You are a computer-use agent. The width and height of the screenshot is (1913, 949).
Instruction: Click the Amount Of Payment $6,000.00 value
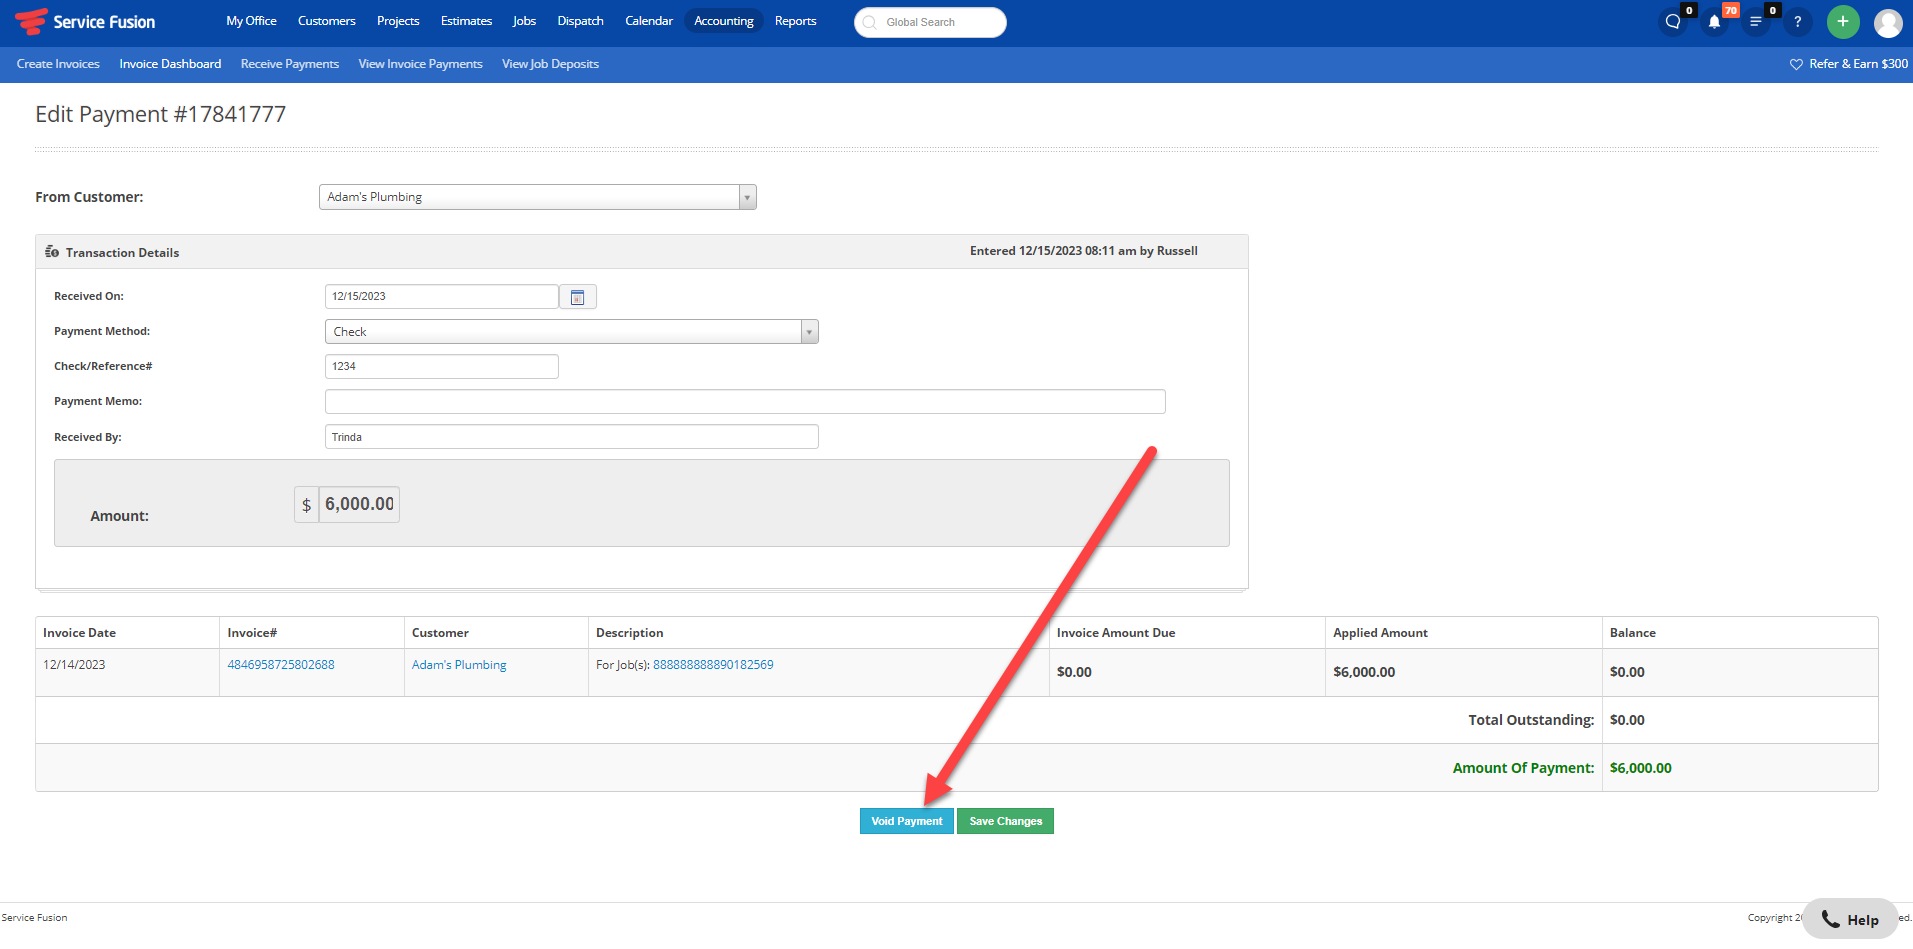pos(1640,768)
